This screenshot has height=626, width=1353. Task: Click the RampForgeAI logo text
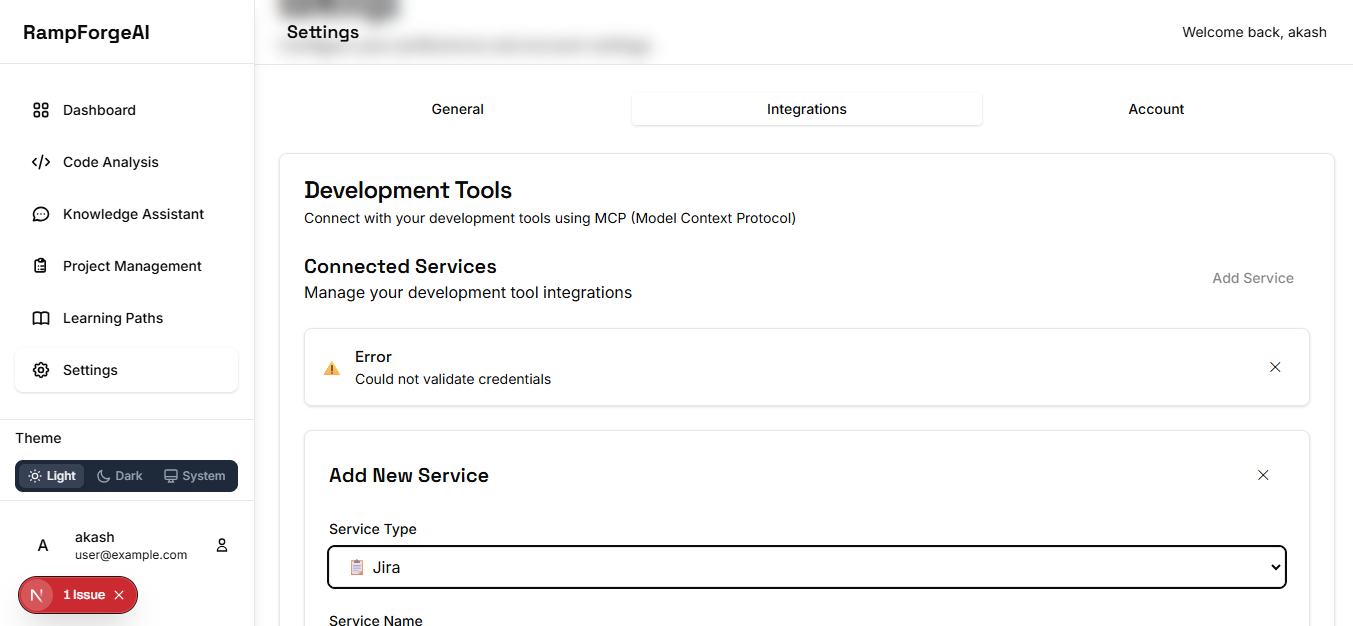coord(87,32)
